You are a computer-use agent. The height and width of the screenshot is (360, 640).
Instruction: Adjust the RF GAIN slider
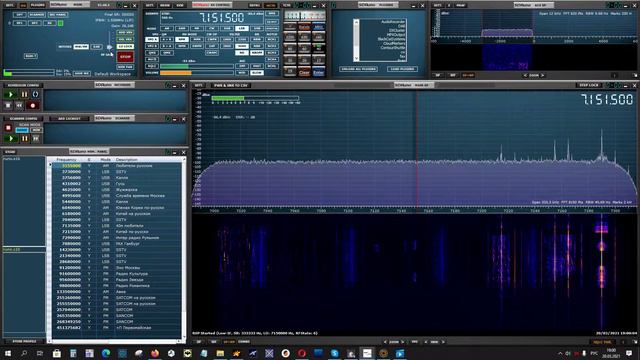click(109, 47)
